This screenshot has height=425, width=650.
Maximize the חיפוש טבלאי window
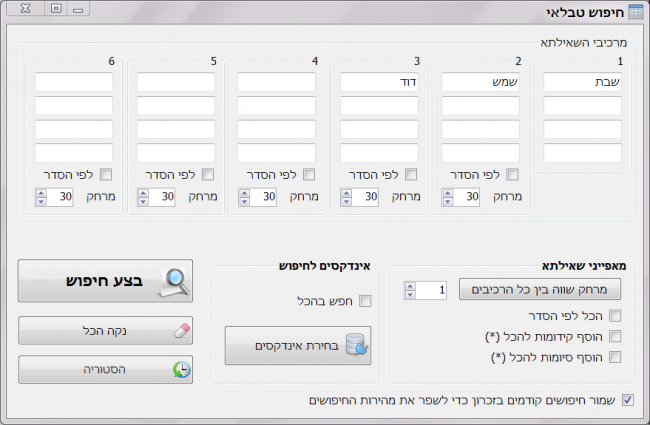click(x=56, y=8)
